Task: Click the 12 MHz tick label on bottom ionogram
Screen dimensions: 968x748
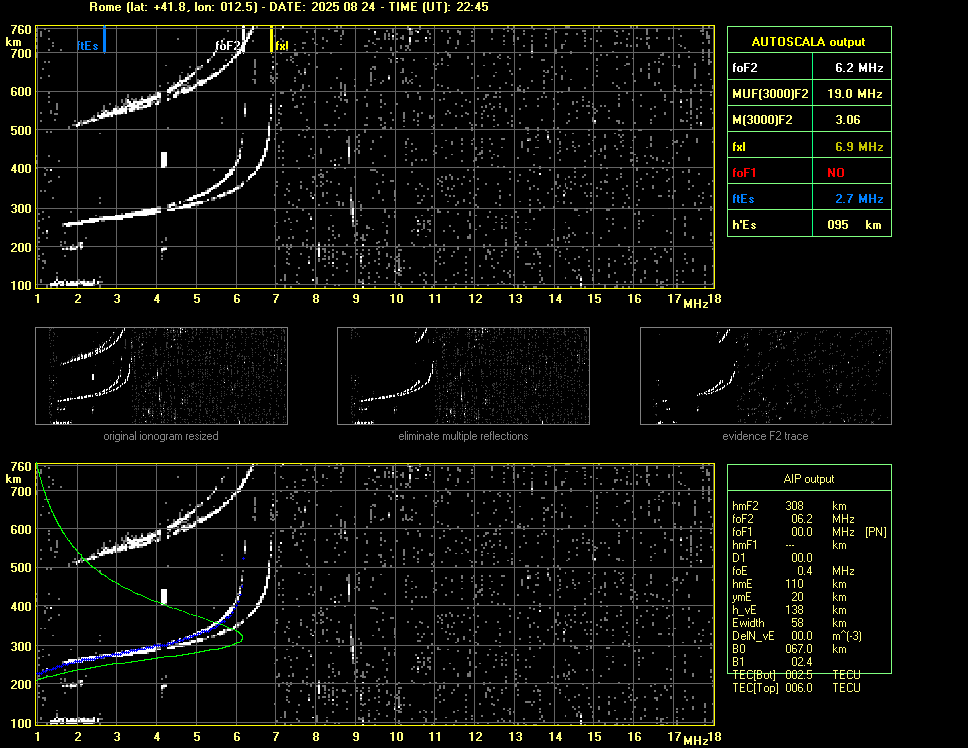Action: (x=475, y=736)
